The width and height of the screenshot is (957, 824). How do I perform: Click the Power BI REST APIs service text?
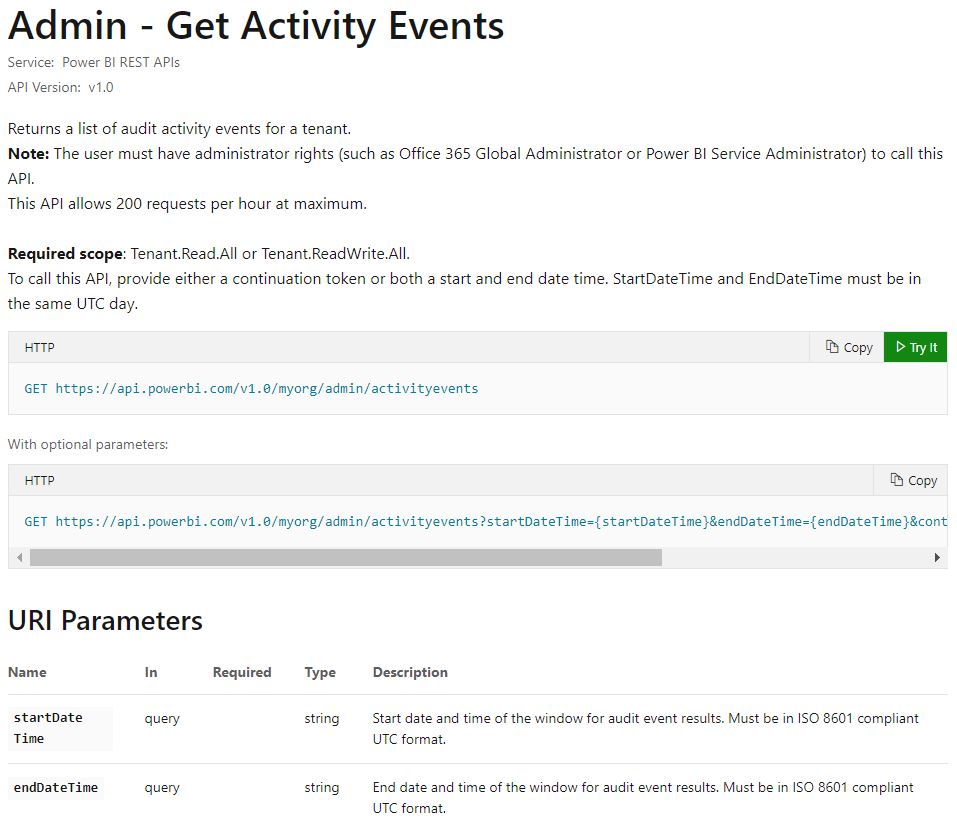[121, 62]
